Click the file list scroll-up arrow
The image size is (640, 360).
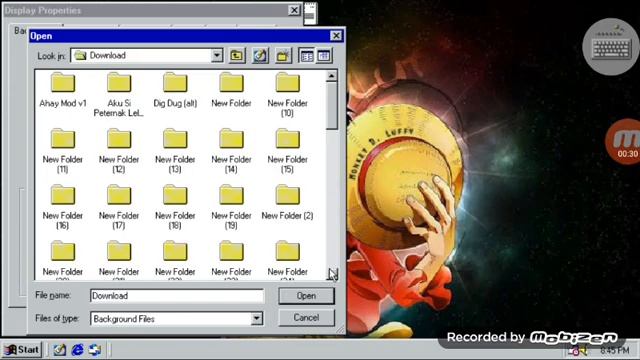331,76
